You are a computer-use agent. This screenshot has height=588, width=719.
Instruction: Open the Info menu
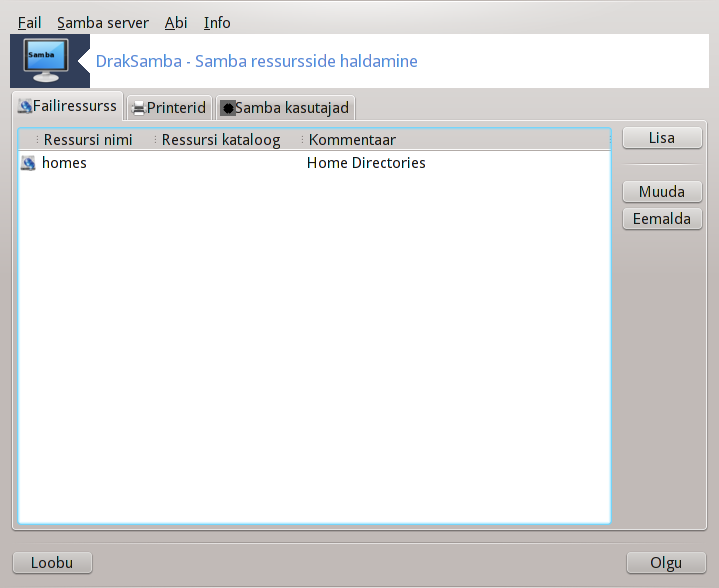[217, 22]
